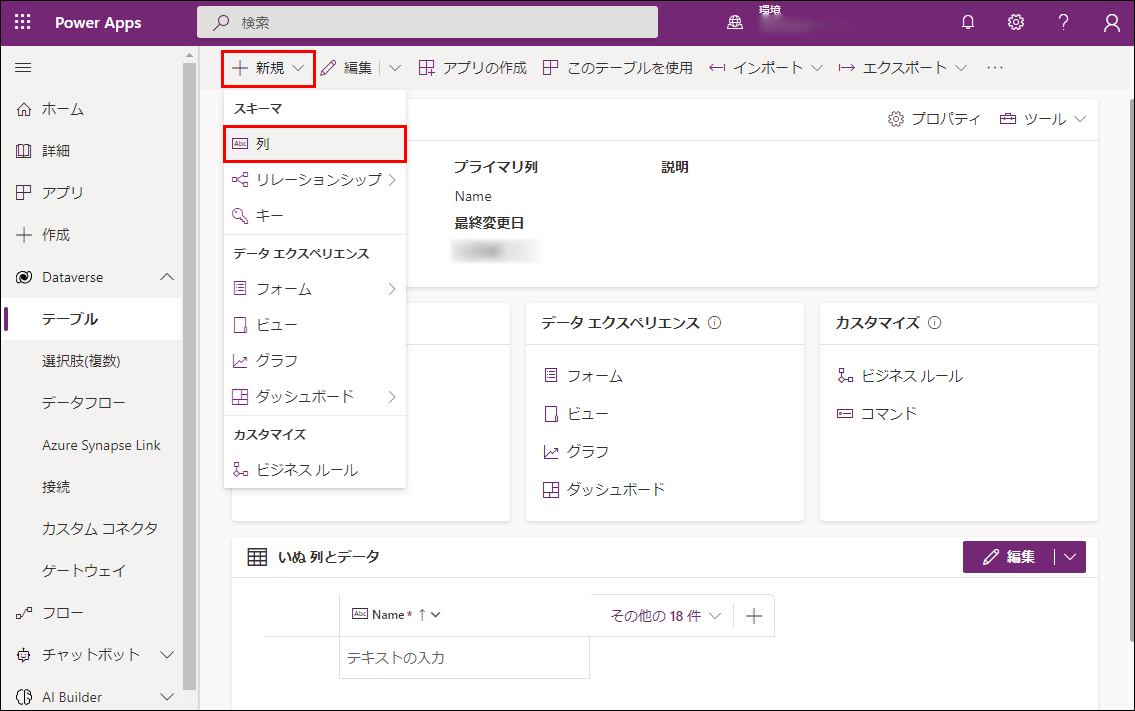
Task: Add a new column with plus icon
Action: pyautogui.click(x=754, y=616)
